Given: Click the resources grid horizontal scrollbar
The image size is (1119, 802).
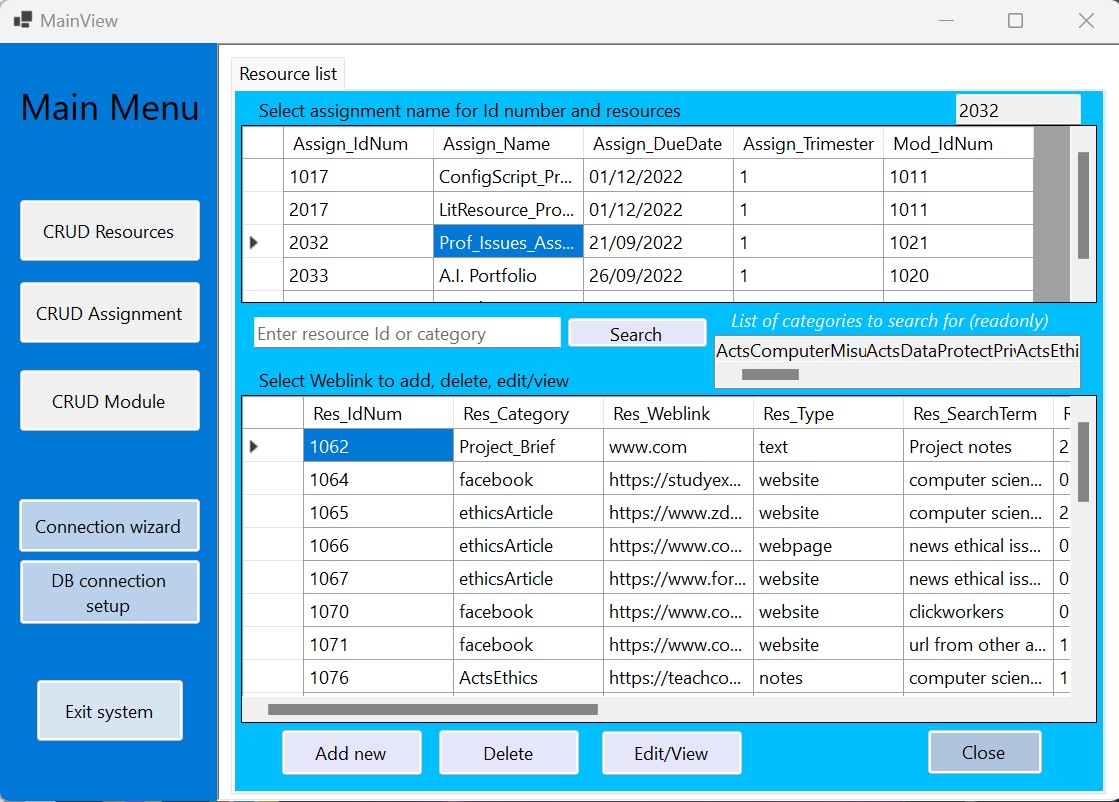Looking at the screenshot, I should (432, 710).
